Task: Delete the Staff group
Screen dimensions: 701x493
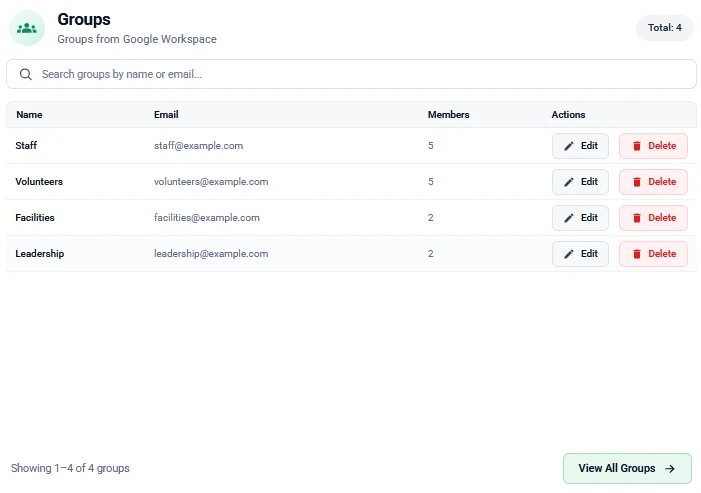Action: click(653, 146)
